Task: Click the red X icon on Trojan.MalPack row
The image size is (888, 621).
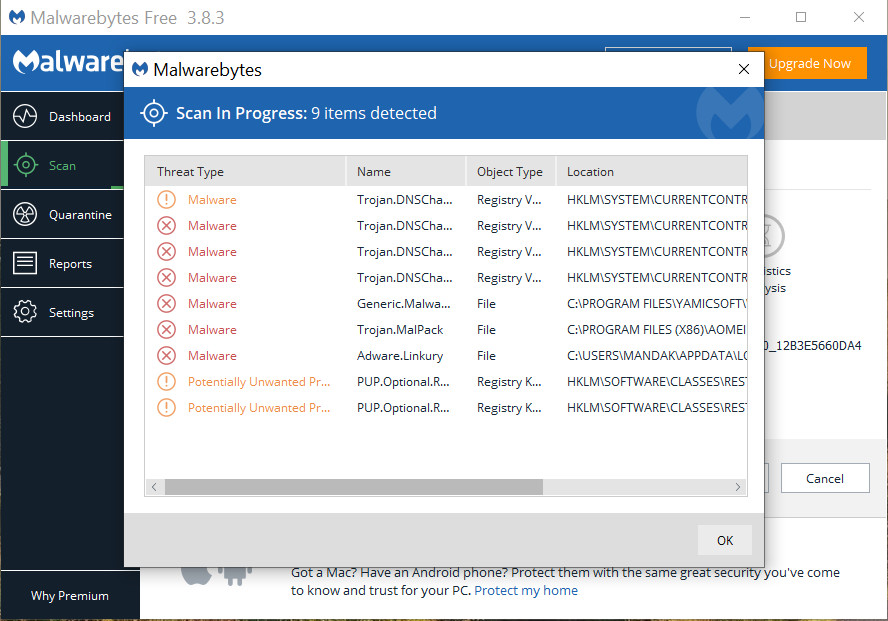Action: pos(166,329)
